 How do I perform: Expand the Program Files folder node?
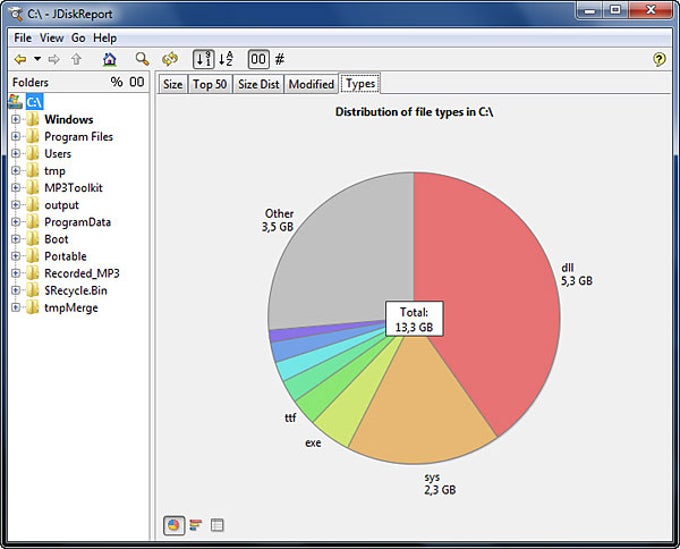(x=16, y=137)
